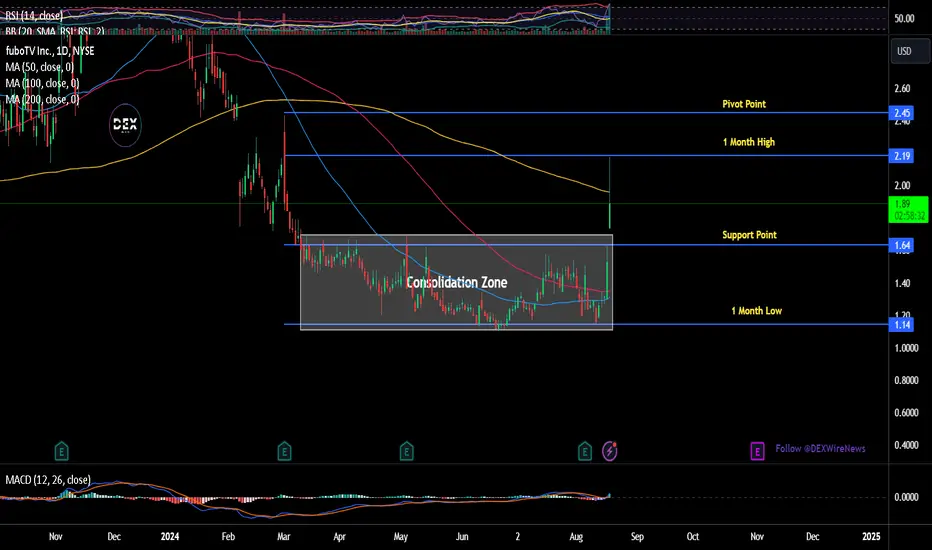Click the Apr label on the time axis
932x550 pixels.
339,536
